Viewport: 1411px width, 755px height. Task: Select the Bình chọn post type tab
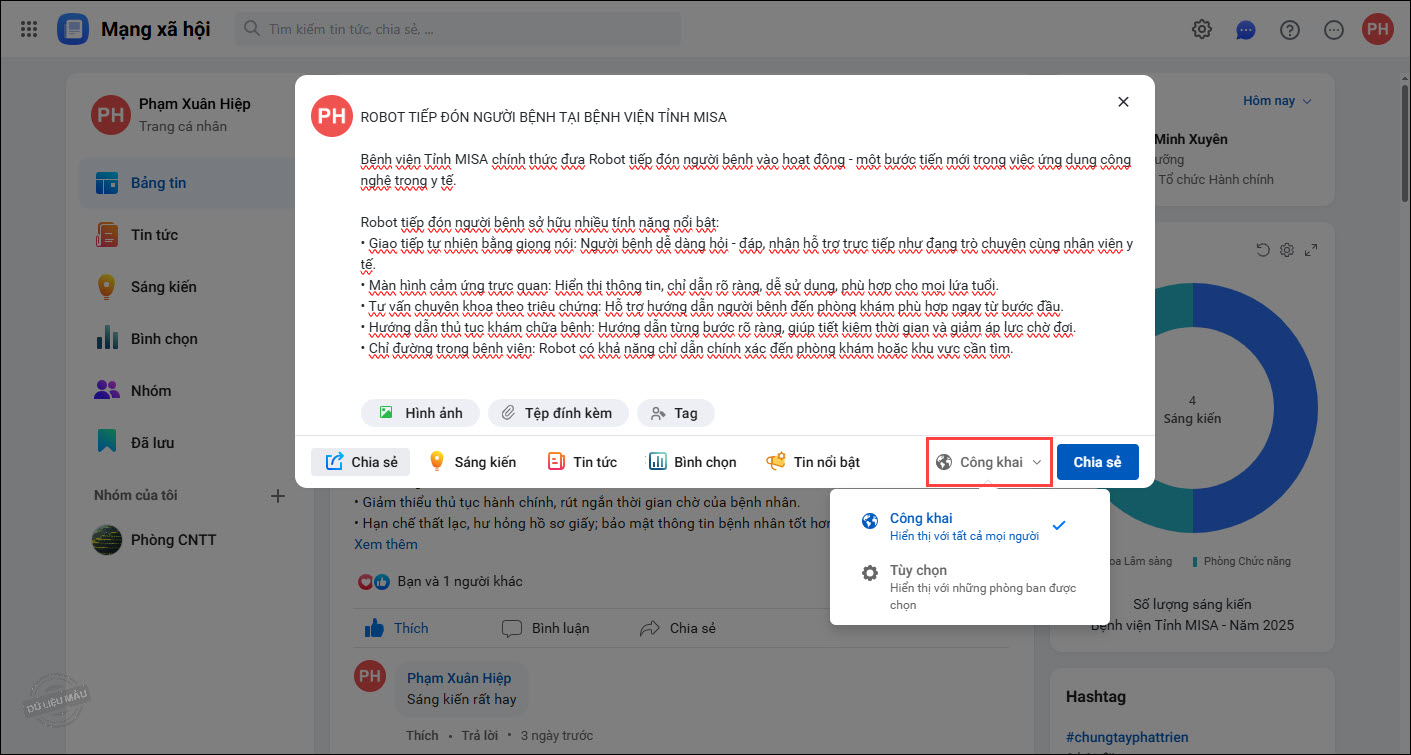(x=693, y=462)
